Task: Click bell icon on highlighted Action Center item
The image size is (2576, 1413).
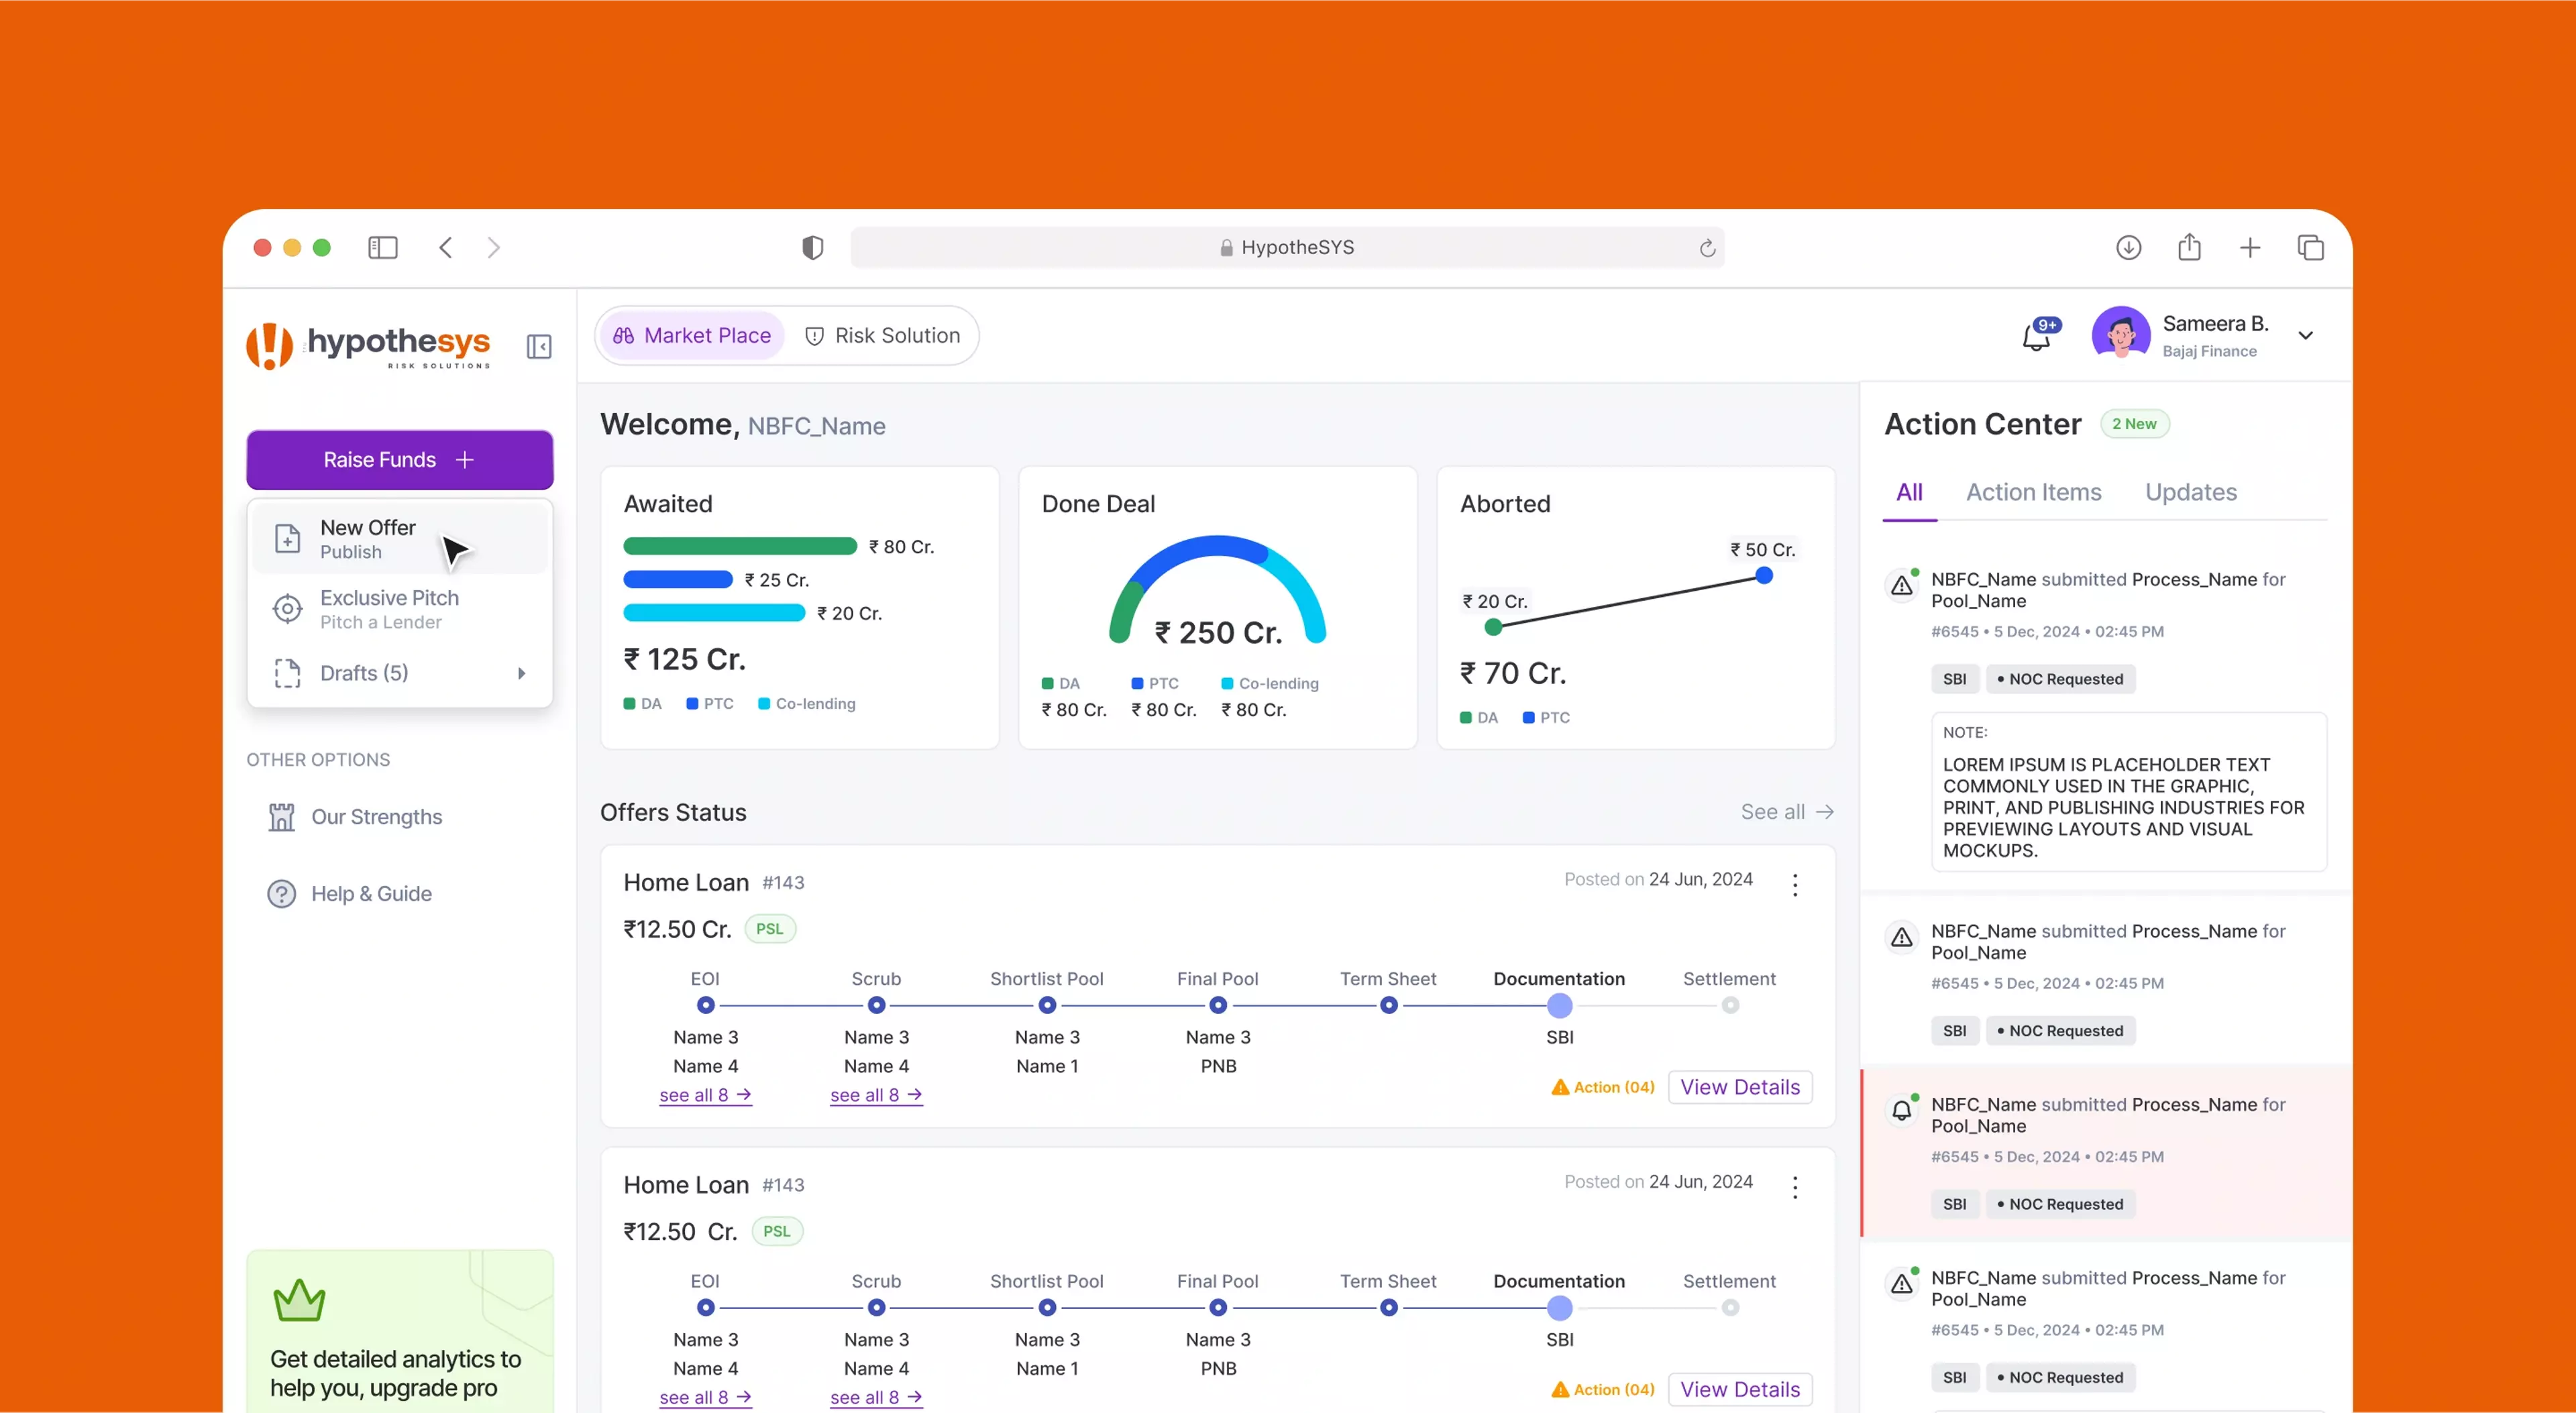Action: click(1901, 1110)
